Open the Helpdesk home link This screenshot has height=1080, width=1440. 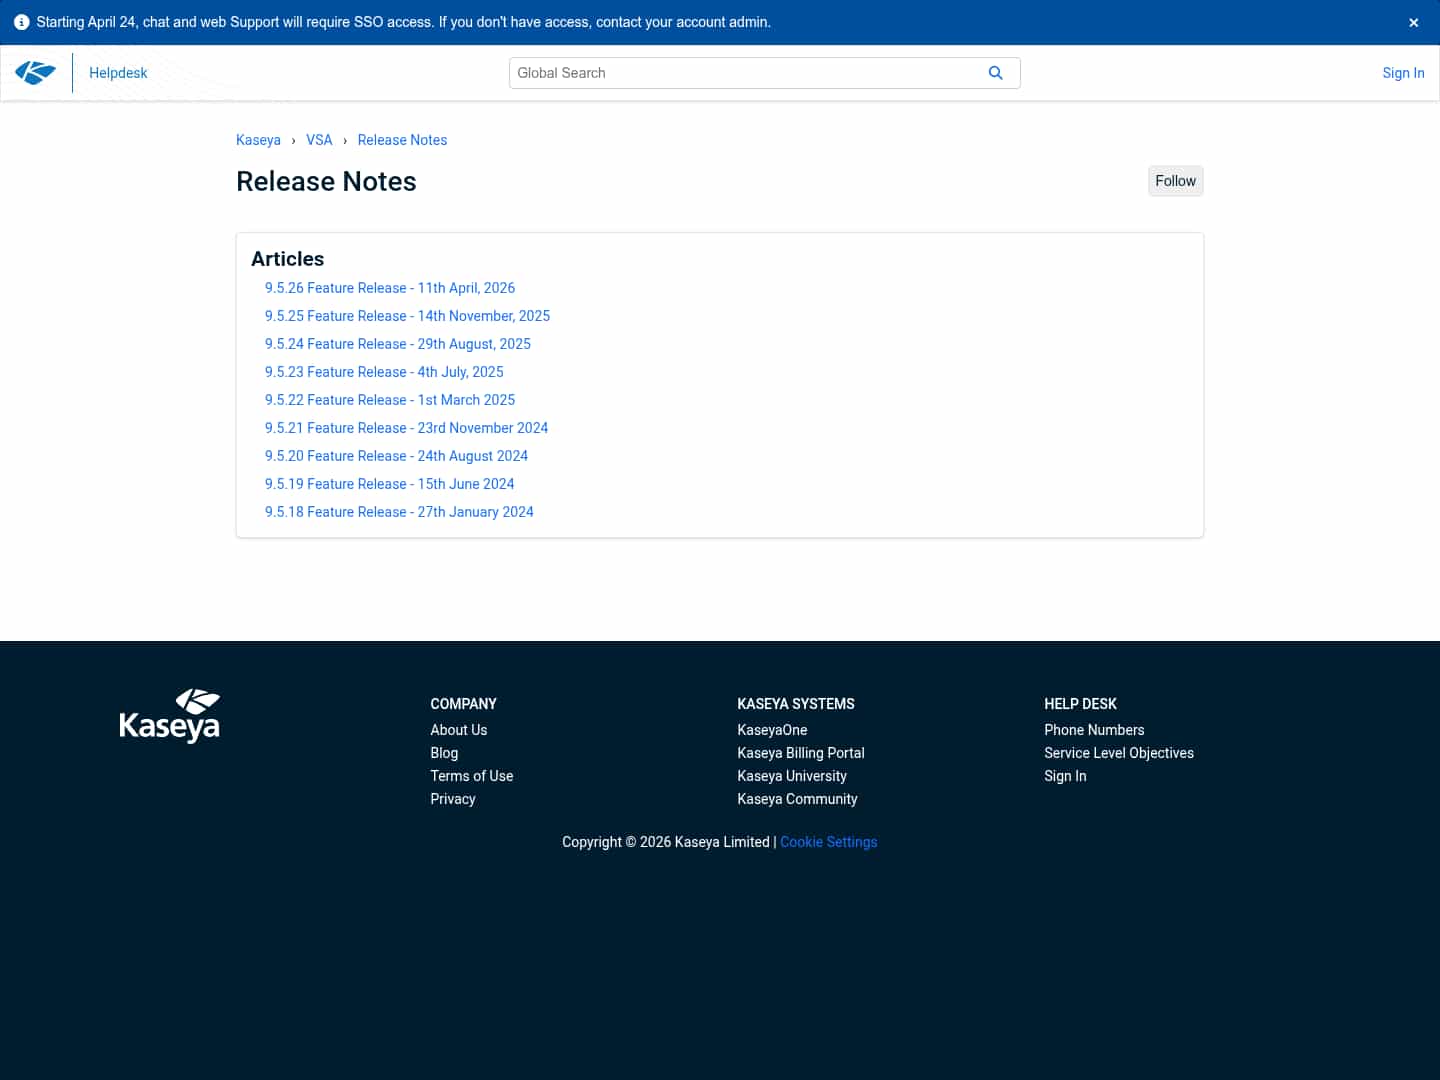click(x=118, y=72)
